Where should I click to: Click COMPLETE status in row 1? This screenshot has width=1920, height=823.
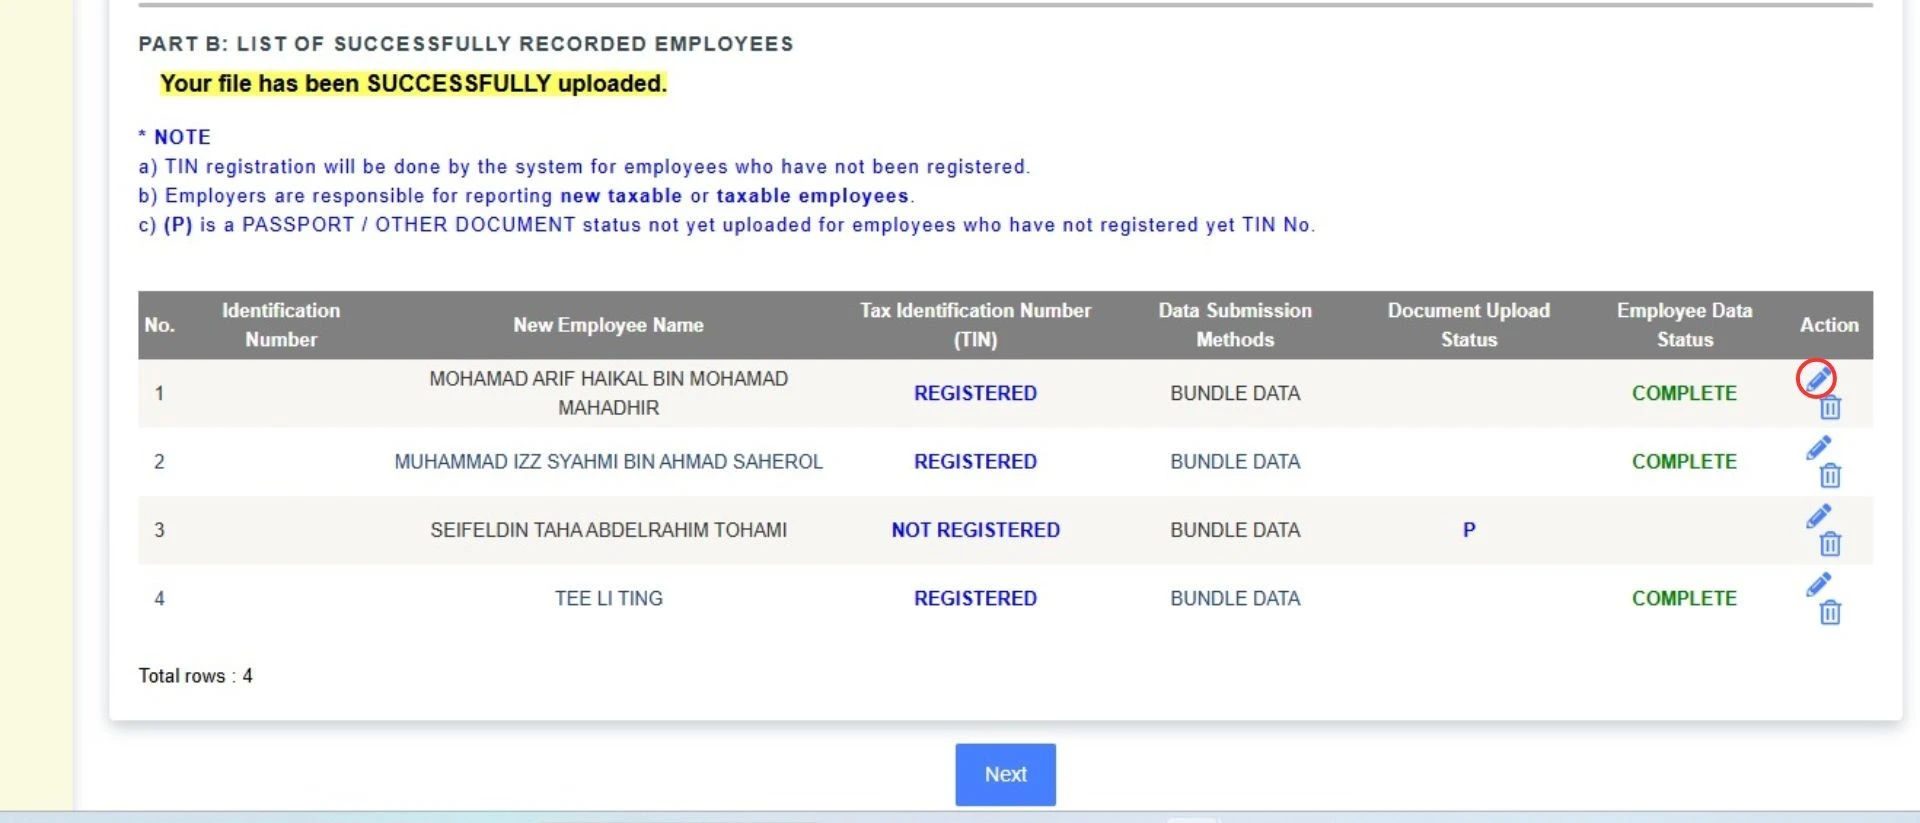coord(1684,393)
